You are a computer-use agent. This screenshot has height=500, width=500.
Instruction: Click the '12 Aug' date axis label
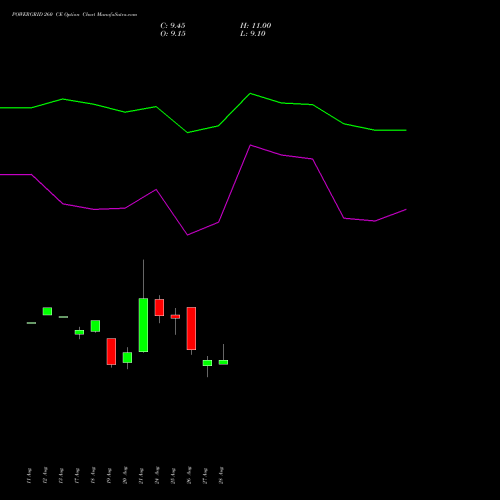pos(45,475)
